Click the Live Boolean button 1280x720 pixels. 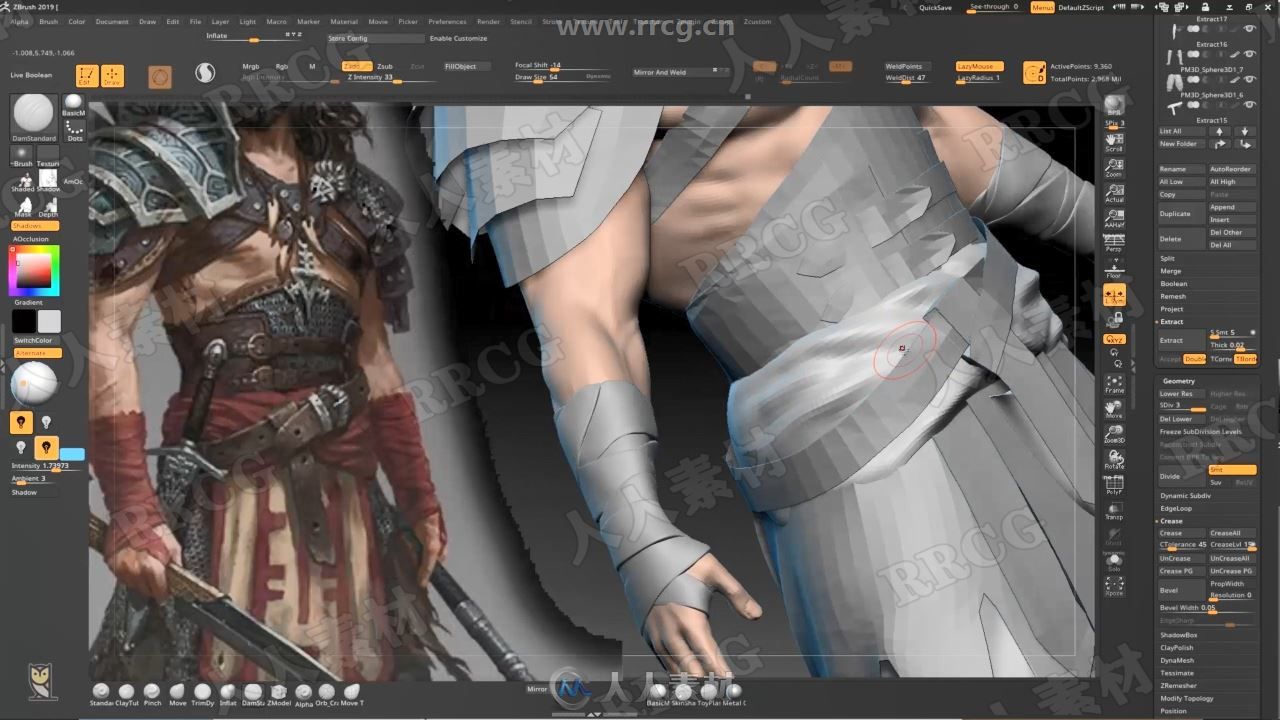tap(32, 75)
